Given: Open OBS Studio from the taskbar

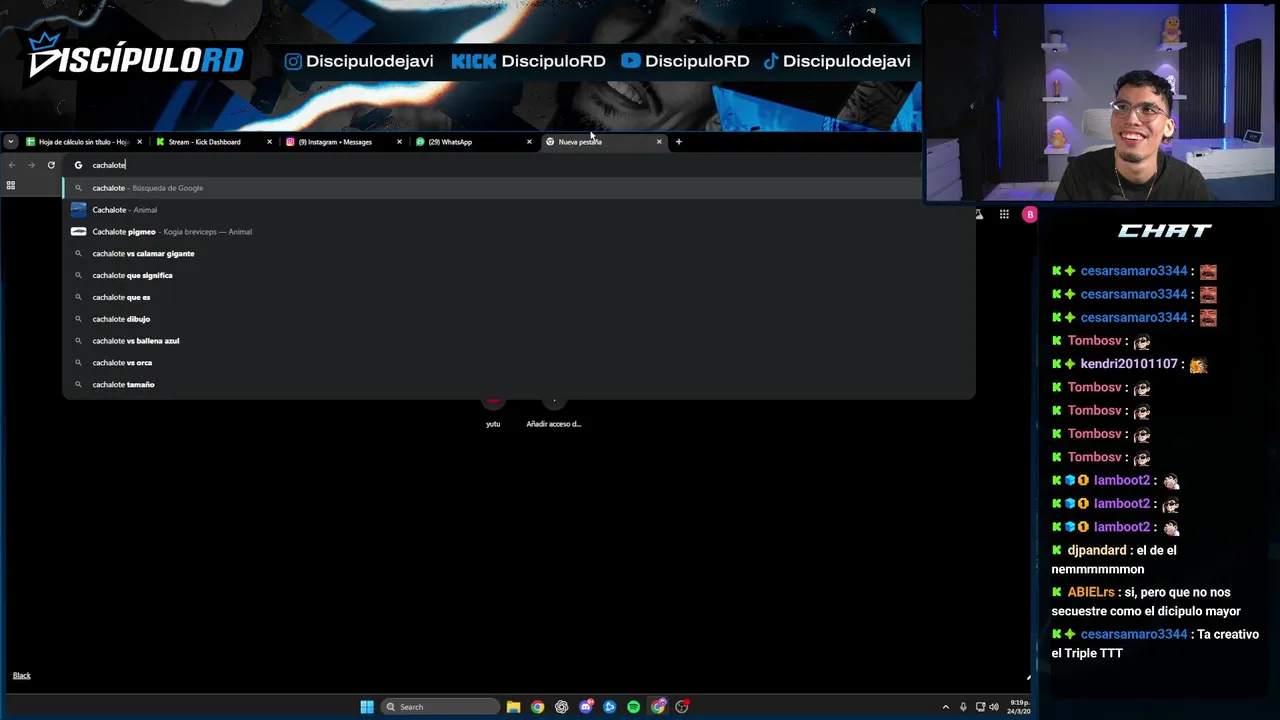Looking at the screenshot, I should 682,707.
